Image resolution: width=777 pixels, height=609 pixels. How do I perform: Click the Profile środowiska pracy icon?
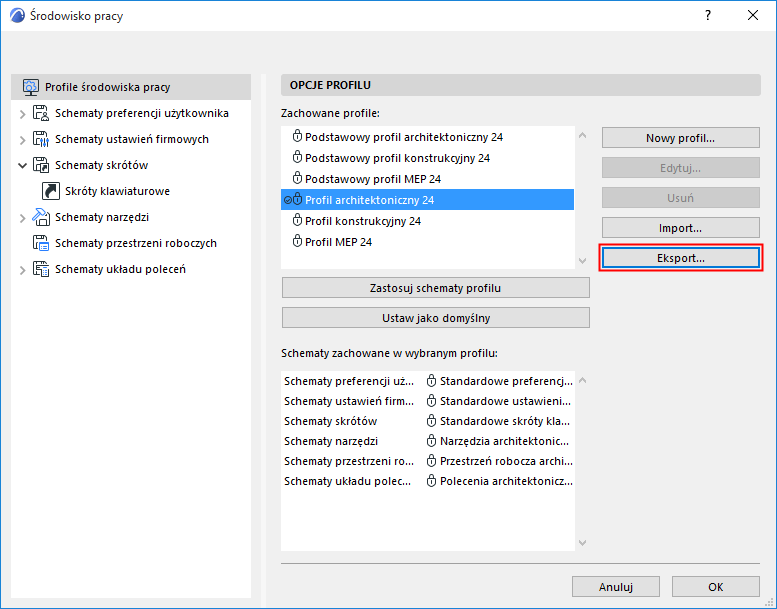coord(31,87)
